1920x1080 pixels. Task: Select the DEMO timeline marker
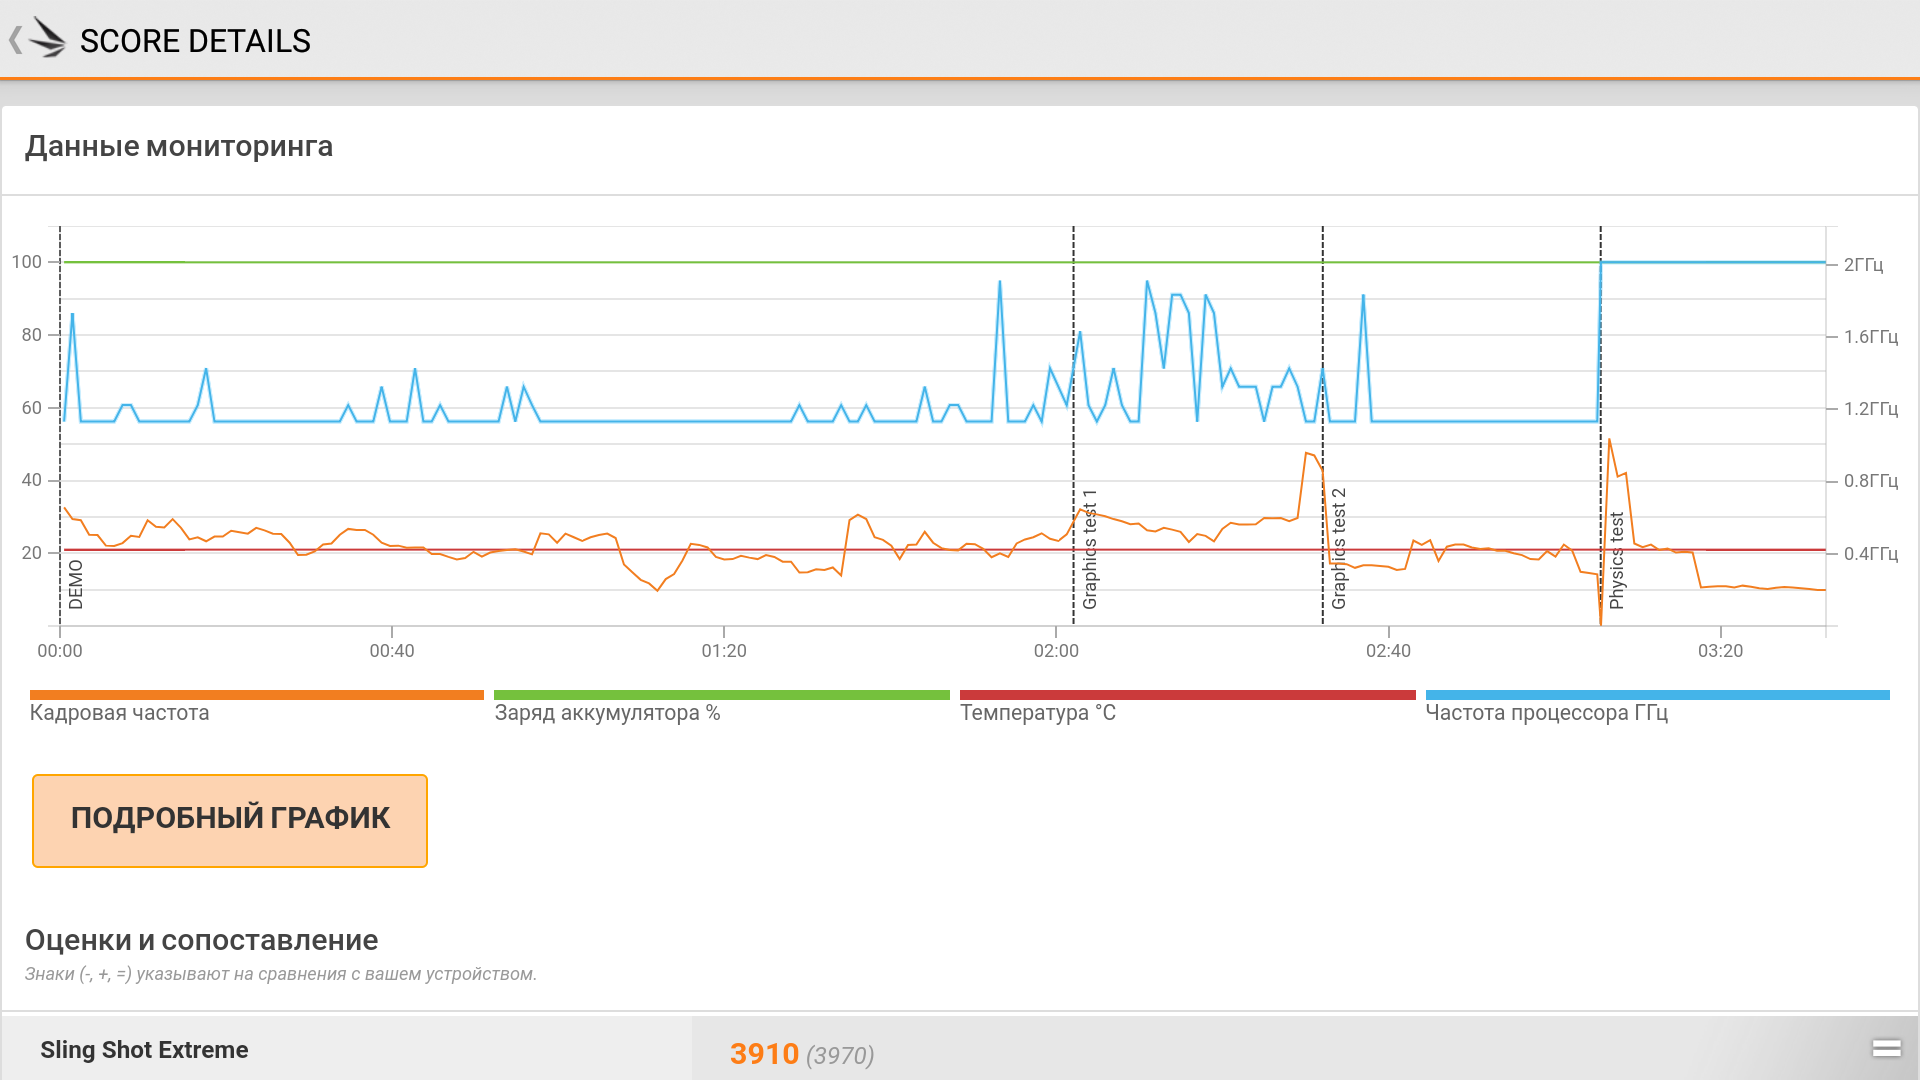tap(76, 584)
